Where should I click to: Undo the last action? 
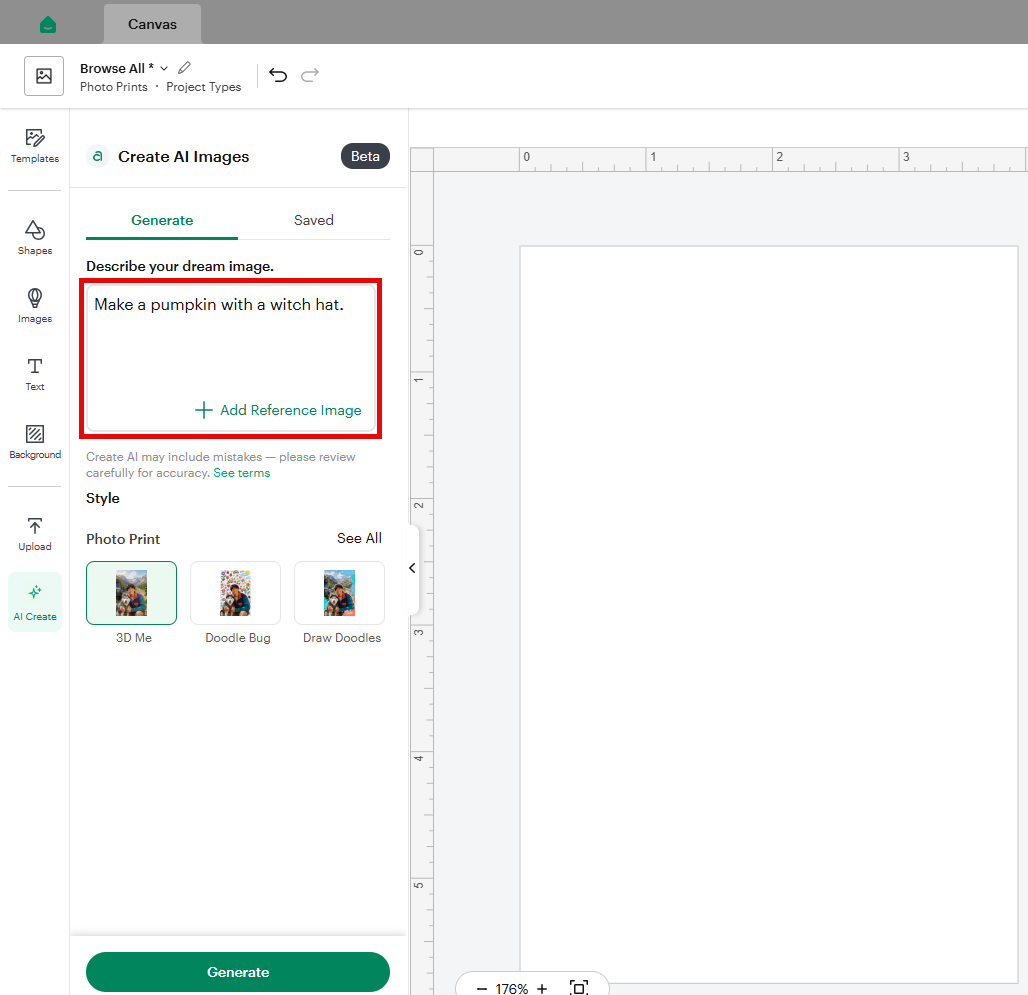pos(278,75)
